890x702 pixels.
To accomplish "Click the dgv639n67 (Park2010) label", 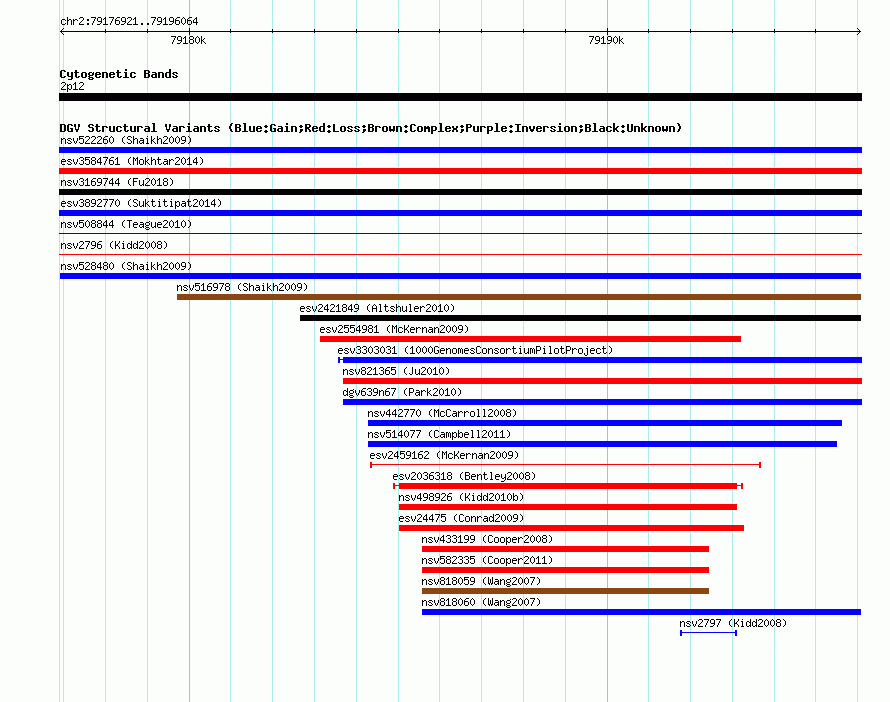I will pyautogui.click(x=402, y=392).
